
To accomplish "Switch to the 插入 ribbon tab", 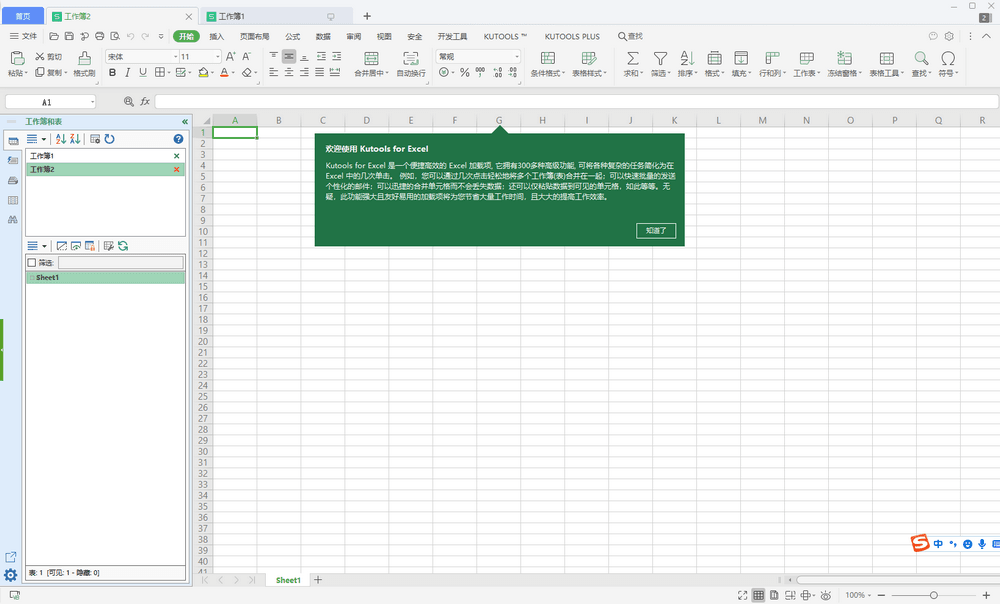I will point(216,36).
